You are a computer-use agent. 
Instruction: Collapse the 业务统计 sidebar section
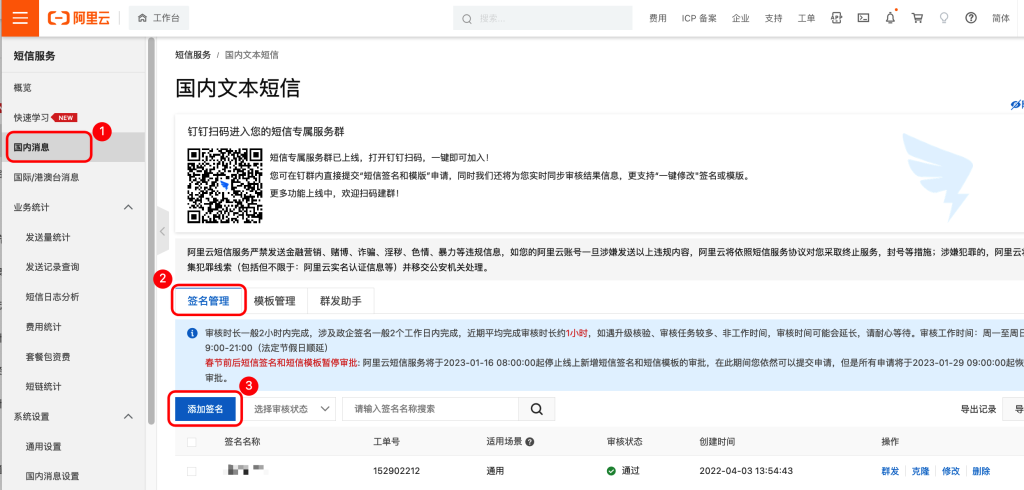coord(128,207)
